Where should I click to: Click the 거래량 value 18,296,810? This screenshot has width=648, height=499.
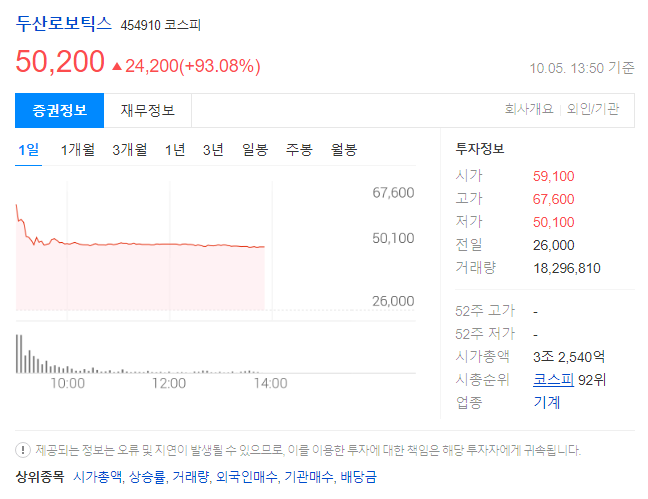coord(567,268)
